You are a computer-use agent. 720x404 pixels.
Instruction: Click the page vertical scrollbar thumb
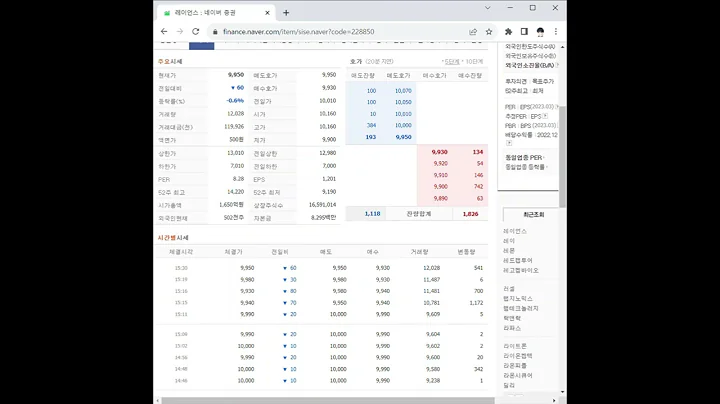click(x=562, y=156)
